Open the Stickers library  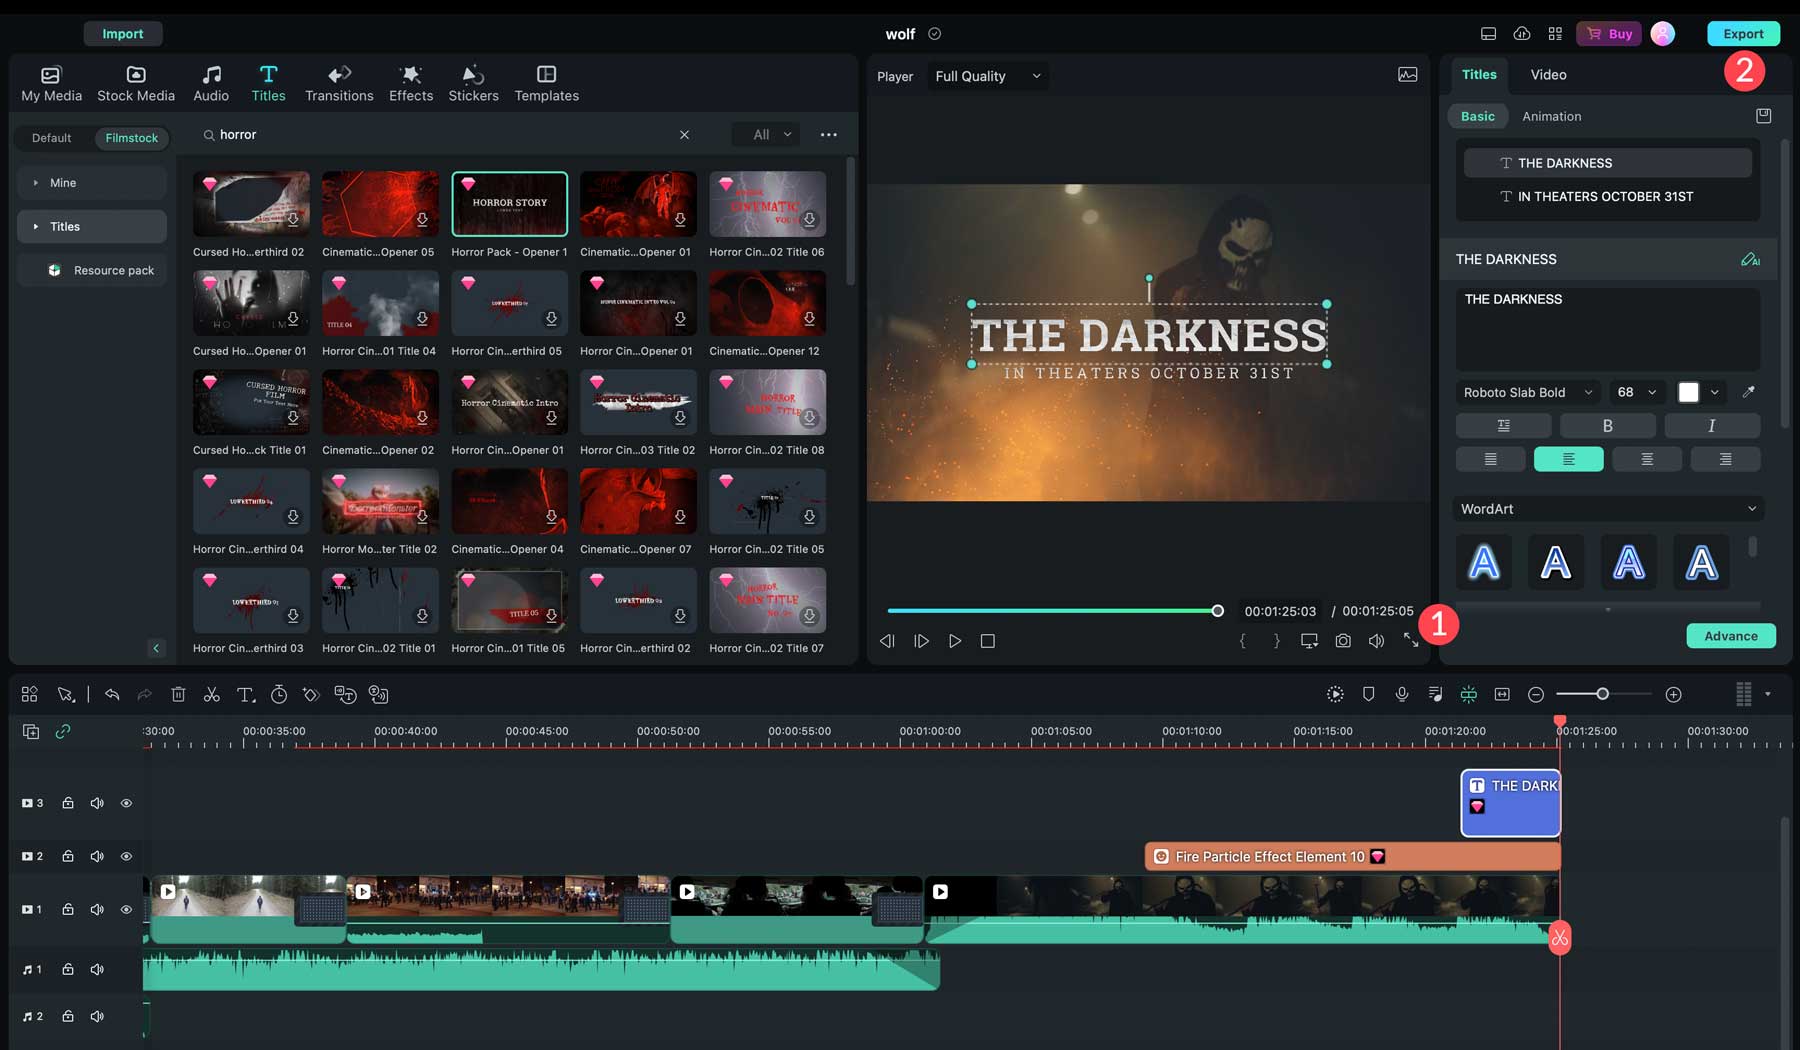(473, 82)
